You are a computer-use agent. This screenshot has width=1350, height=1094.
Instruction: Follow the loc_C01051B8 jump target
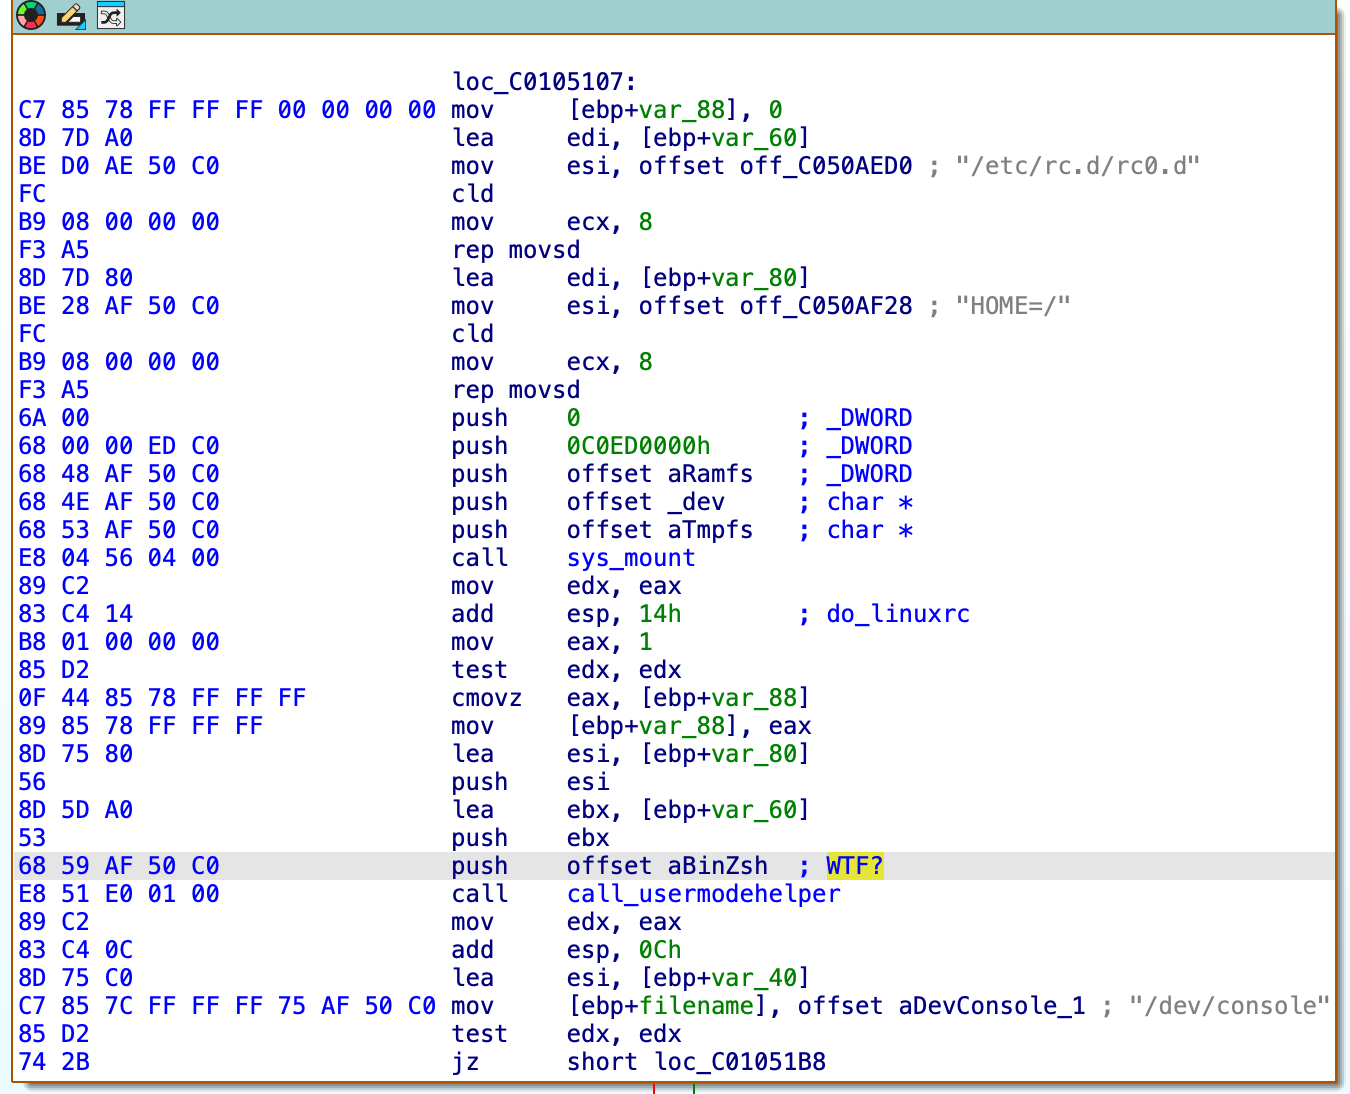740,1062
